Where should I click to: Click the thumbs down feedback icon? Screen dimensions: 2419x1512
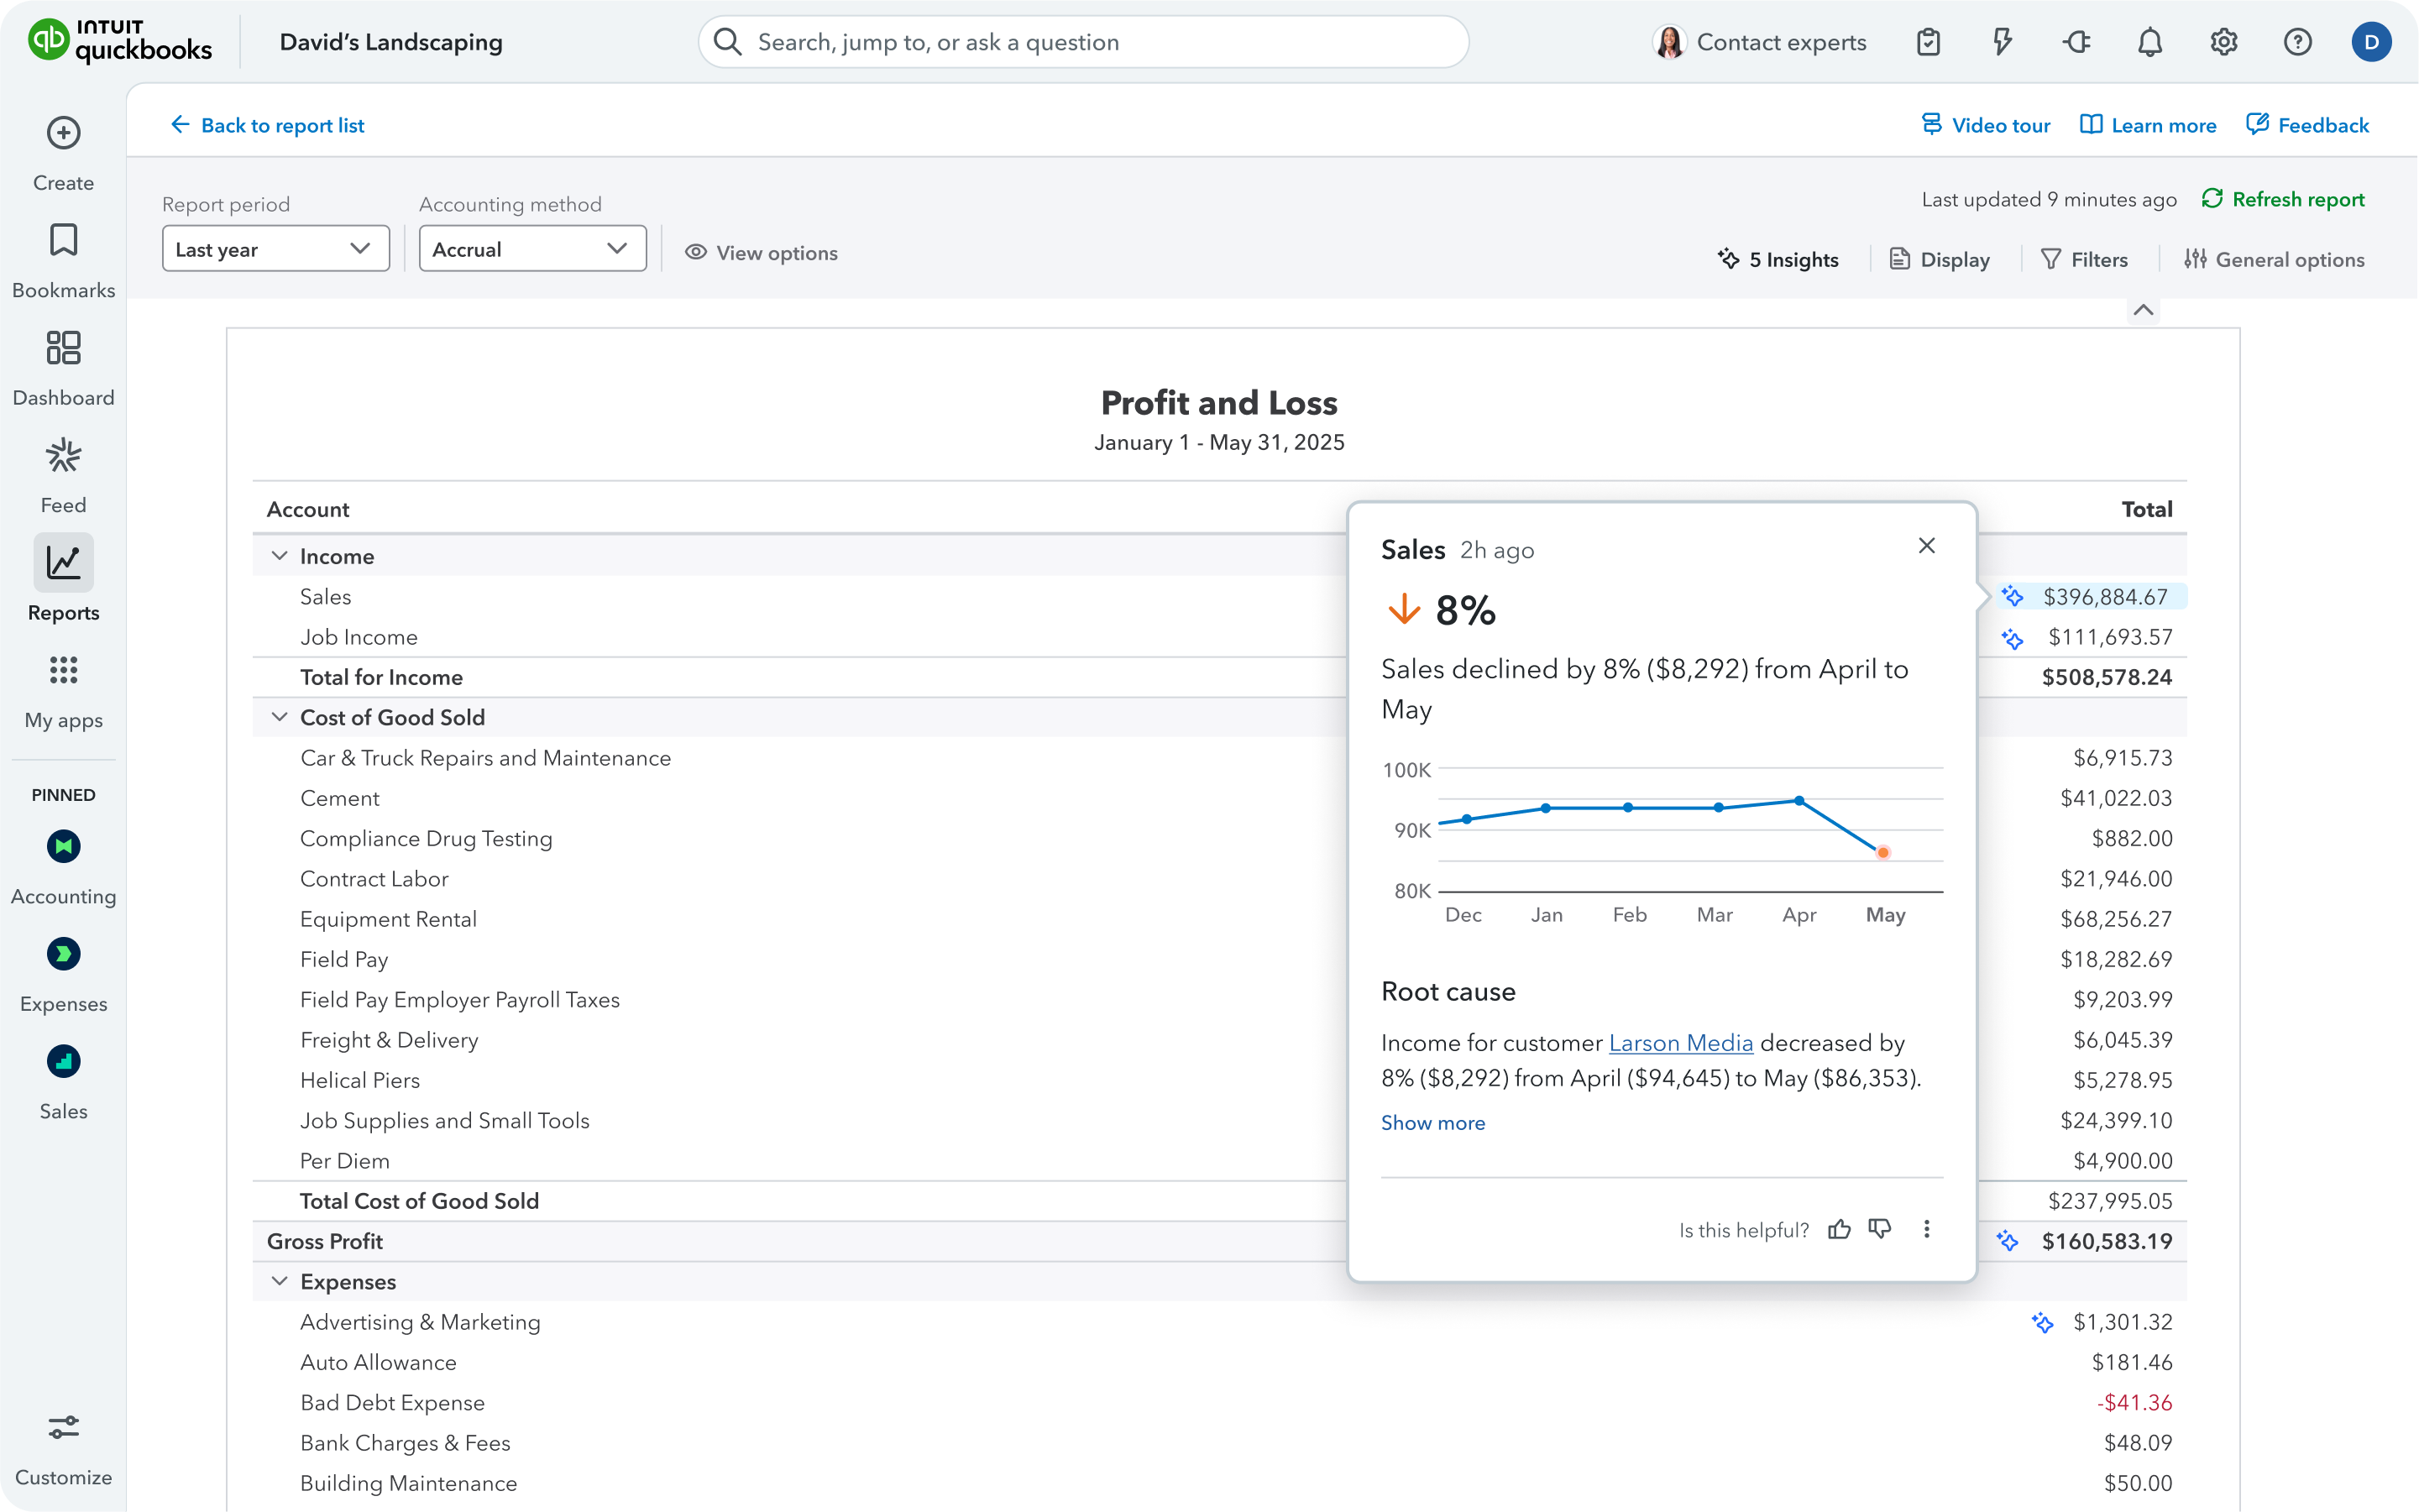(x=1880, y=1229)
